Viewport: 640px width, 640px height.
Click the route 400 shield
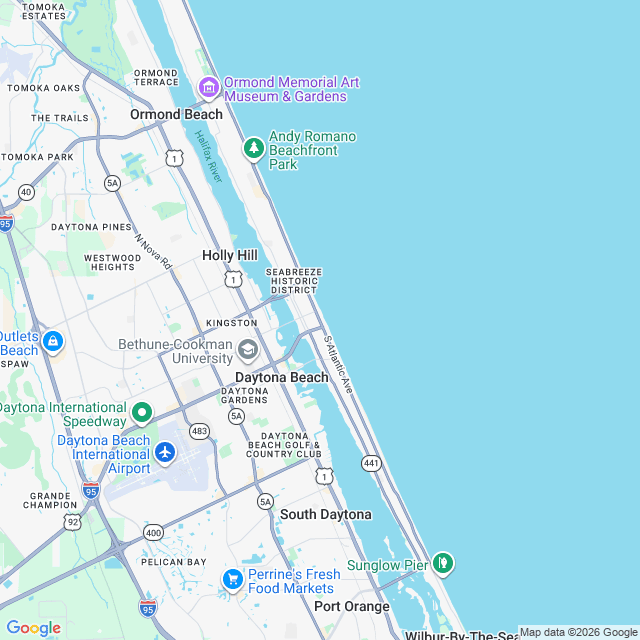(x=153, y=533)
